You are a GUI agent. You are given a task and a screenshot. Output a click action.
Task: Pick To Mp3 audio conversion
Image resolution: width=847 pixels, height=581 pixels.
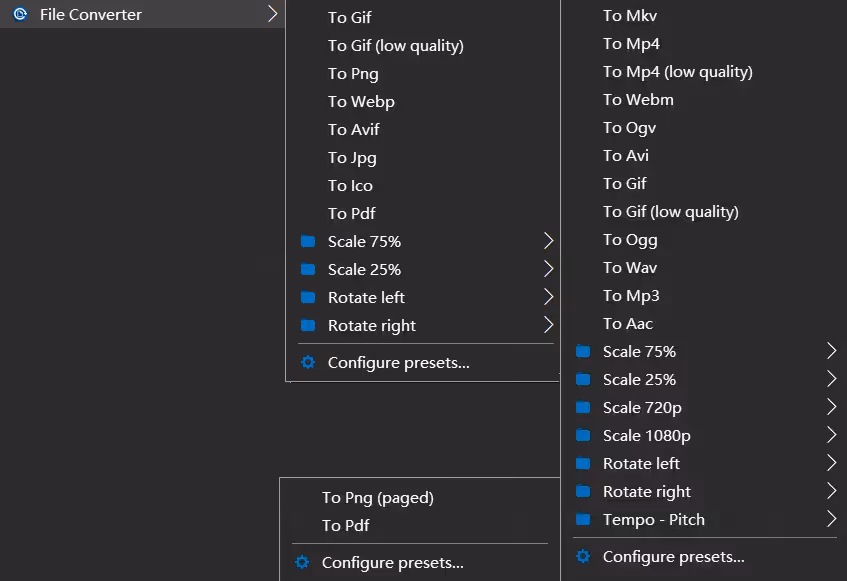(x=631, y=296)
